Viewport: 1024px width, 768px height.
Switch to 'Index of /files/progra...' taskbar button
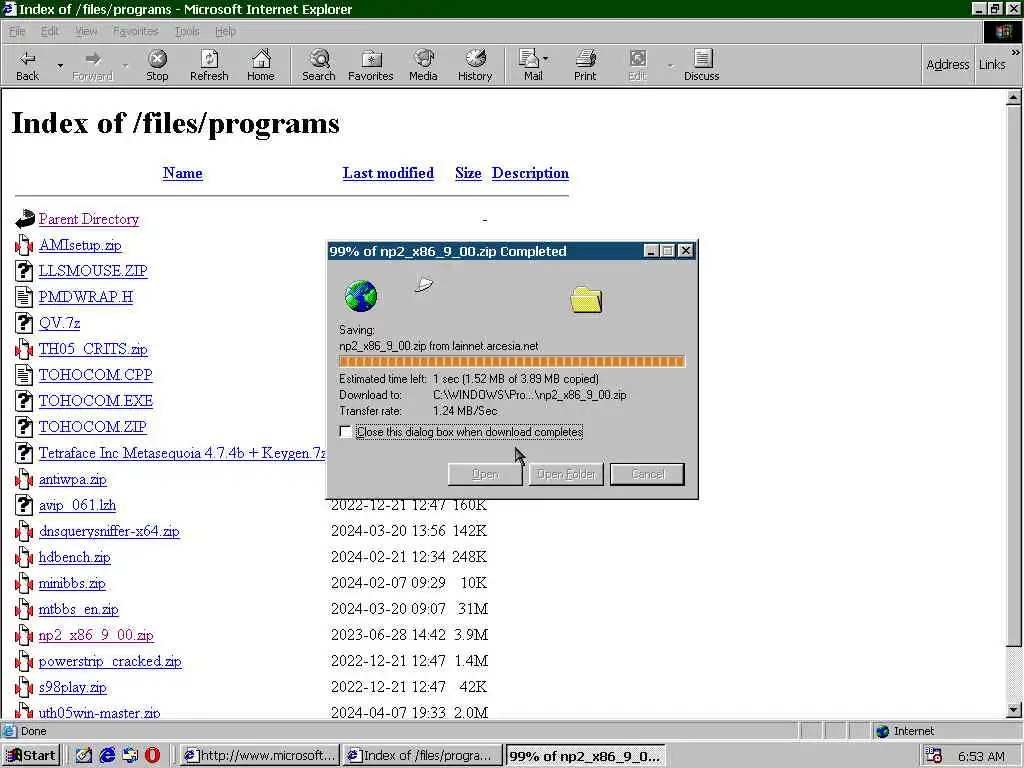point(423,756)
